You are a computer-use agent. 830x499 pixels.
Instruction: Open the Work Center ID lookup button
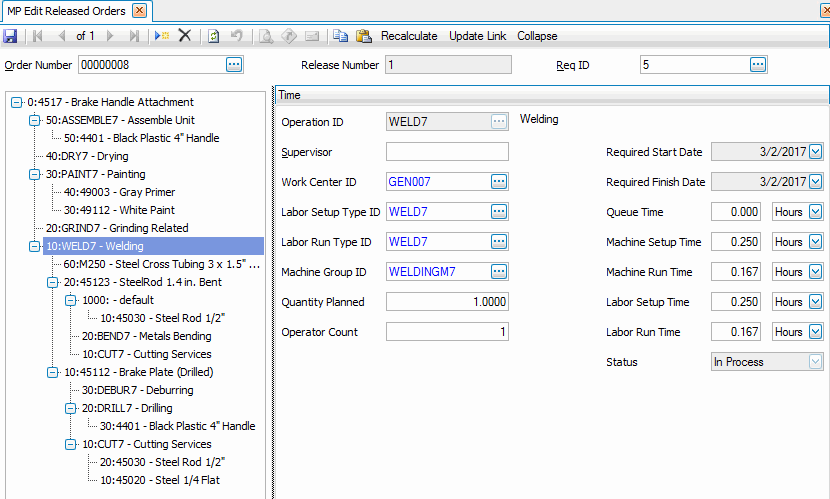[499, 182]
